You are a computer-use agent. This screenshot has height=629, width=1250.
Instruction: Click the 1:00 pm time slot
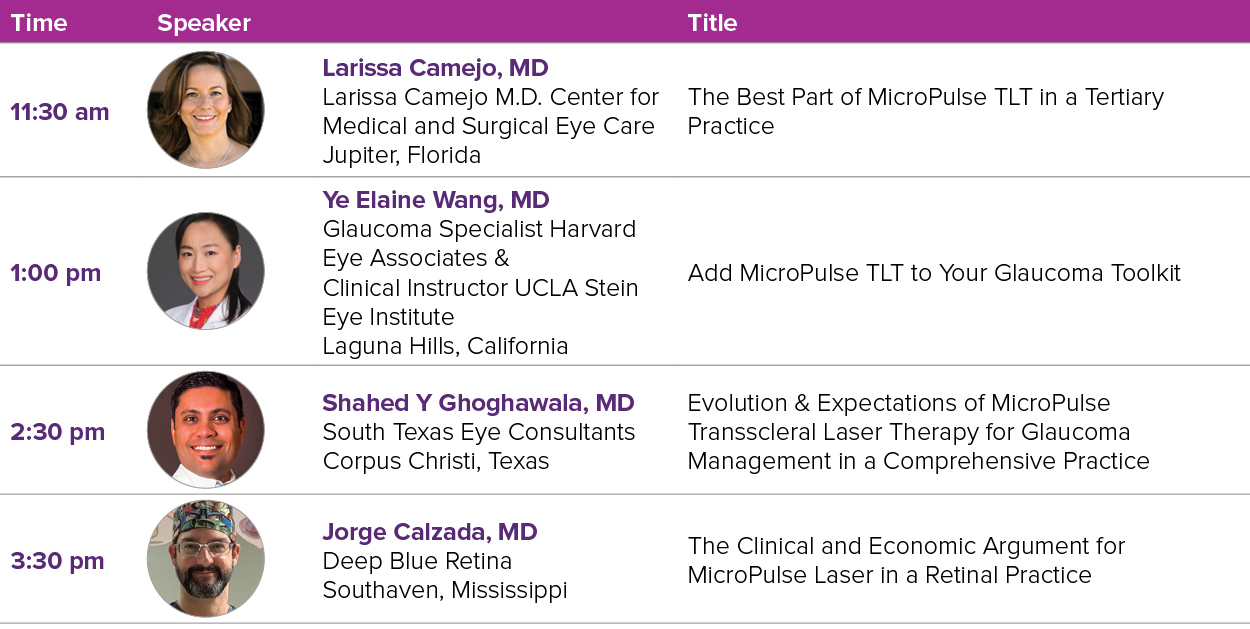pos(56,273)
